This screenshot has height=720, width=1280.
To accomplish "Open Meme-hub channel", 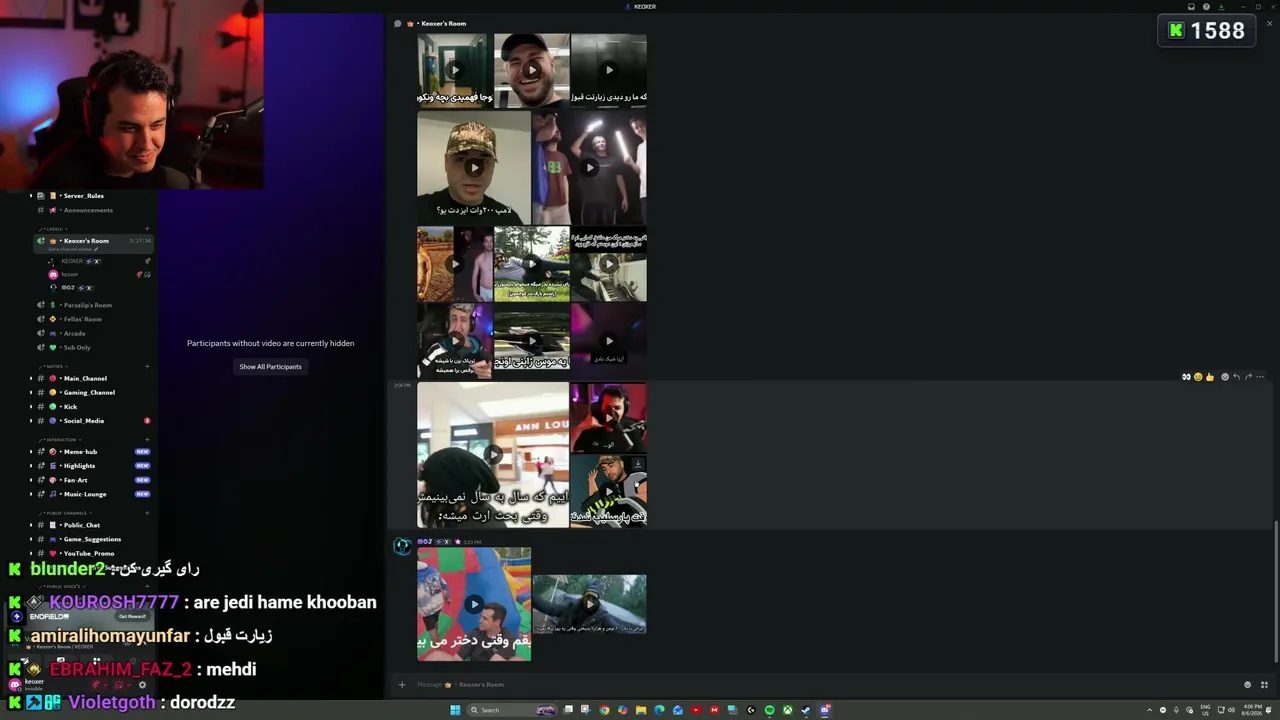I will pyautogui.click(x=80, y=452).
